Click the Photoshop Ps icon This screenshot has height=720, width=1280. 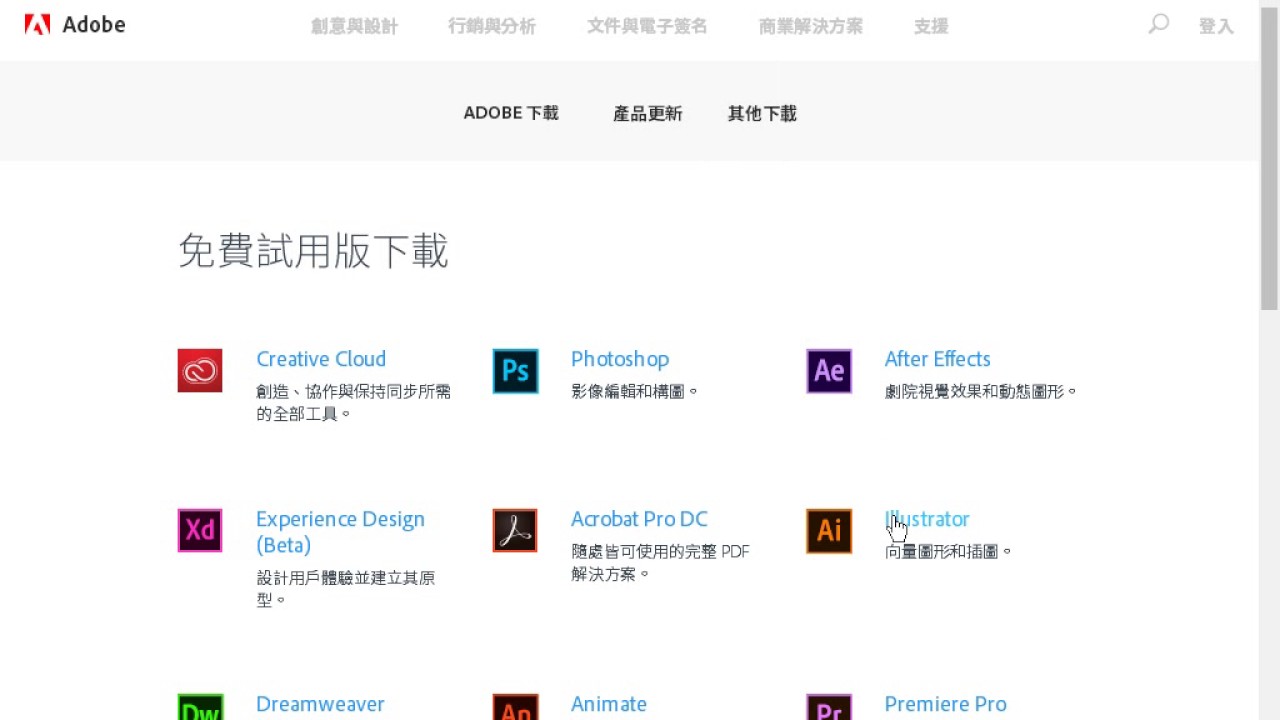pyautogui.click(x=515, y=370)
